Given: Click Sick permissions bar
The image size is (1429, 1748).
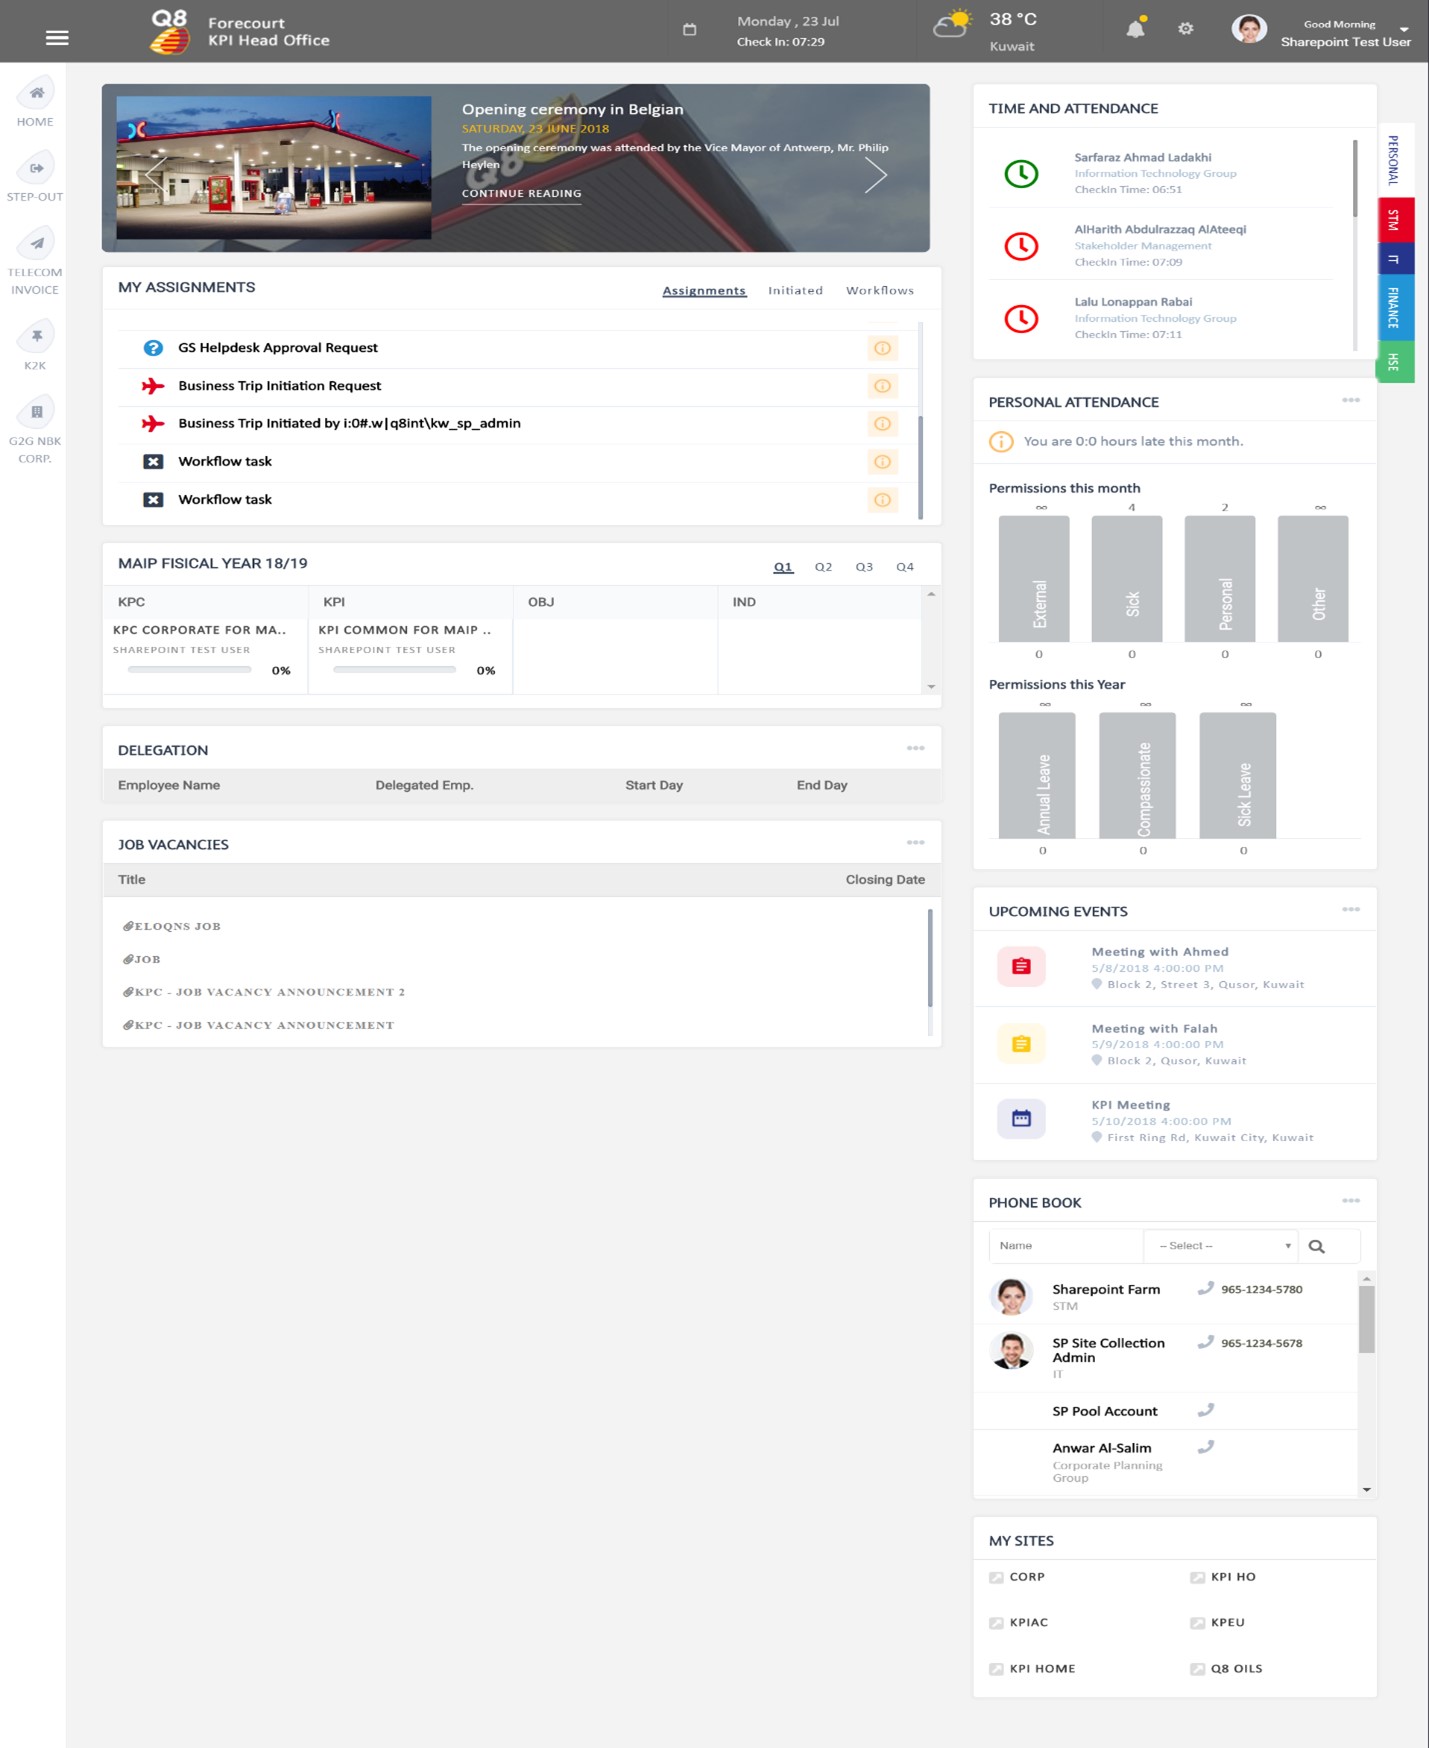Looking at the screenshot, I should point(1127,579).
